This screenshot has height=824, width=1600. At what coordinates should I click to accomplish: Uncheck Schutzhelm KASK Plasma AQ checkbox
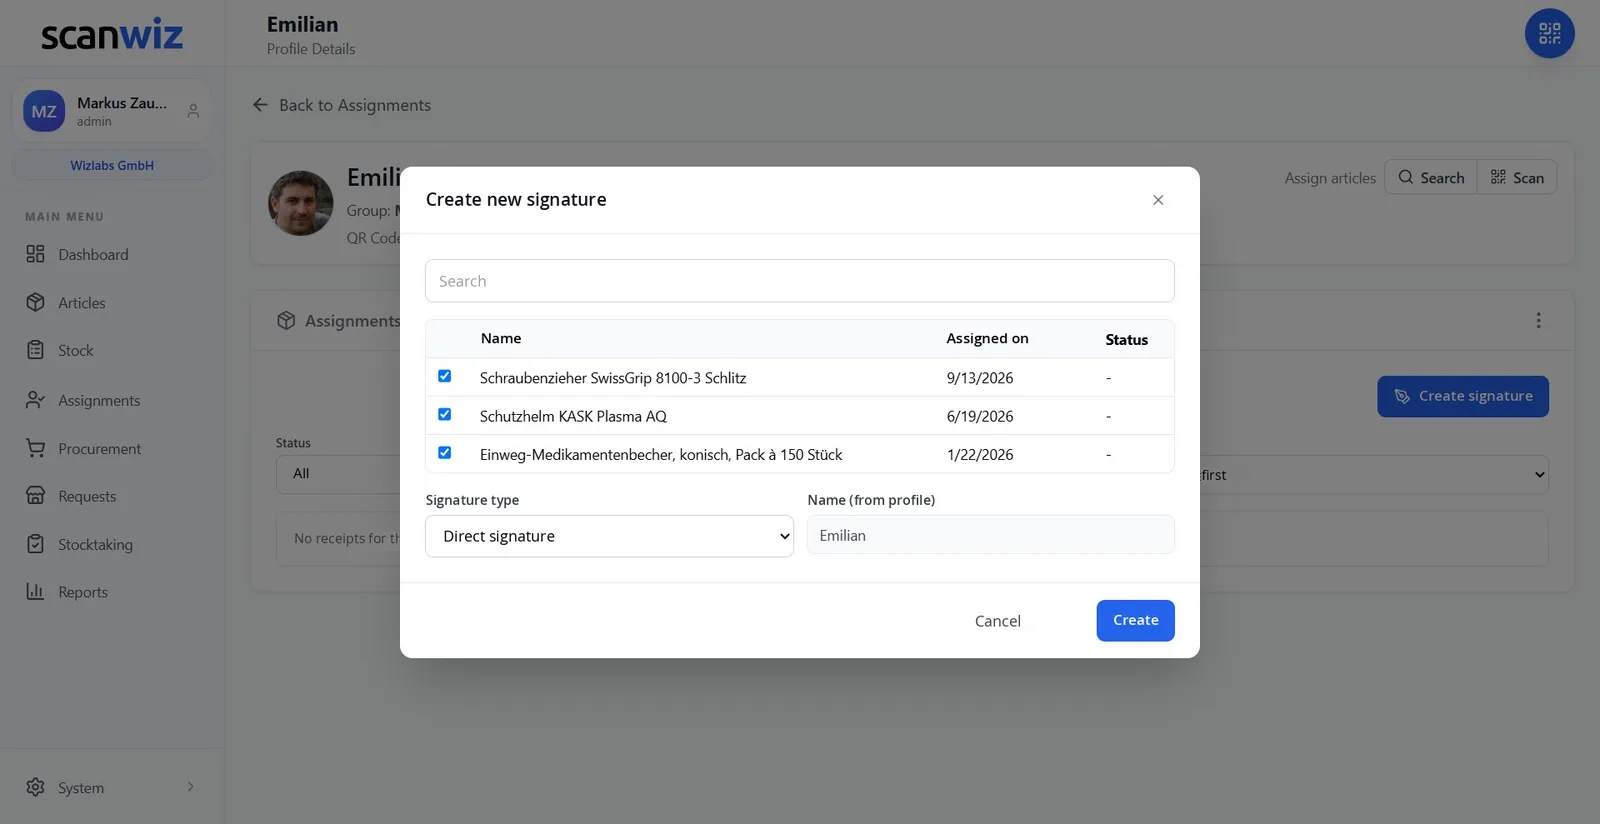[x=445, y=414]
